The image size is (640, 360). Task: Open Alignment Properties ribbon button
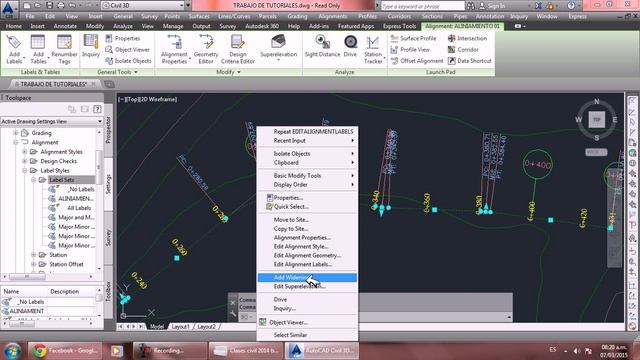[174, 49]
